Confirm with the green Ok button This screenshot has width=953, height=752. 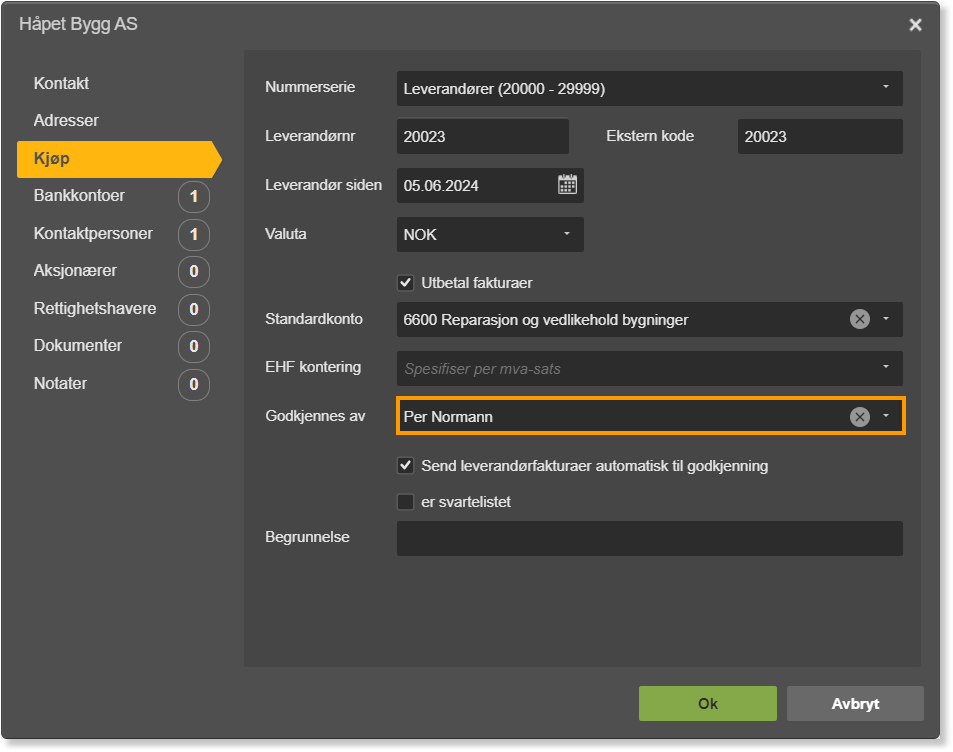point(707,703)
